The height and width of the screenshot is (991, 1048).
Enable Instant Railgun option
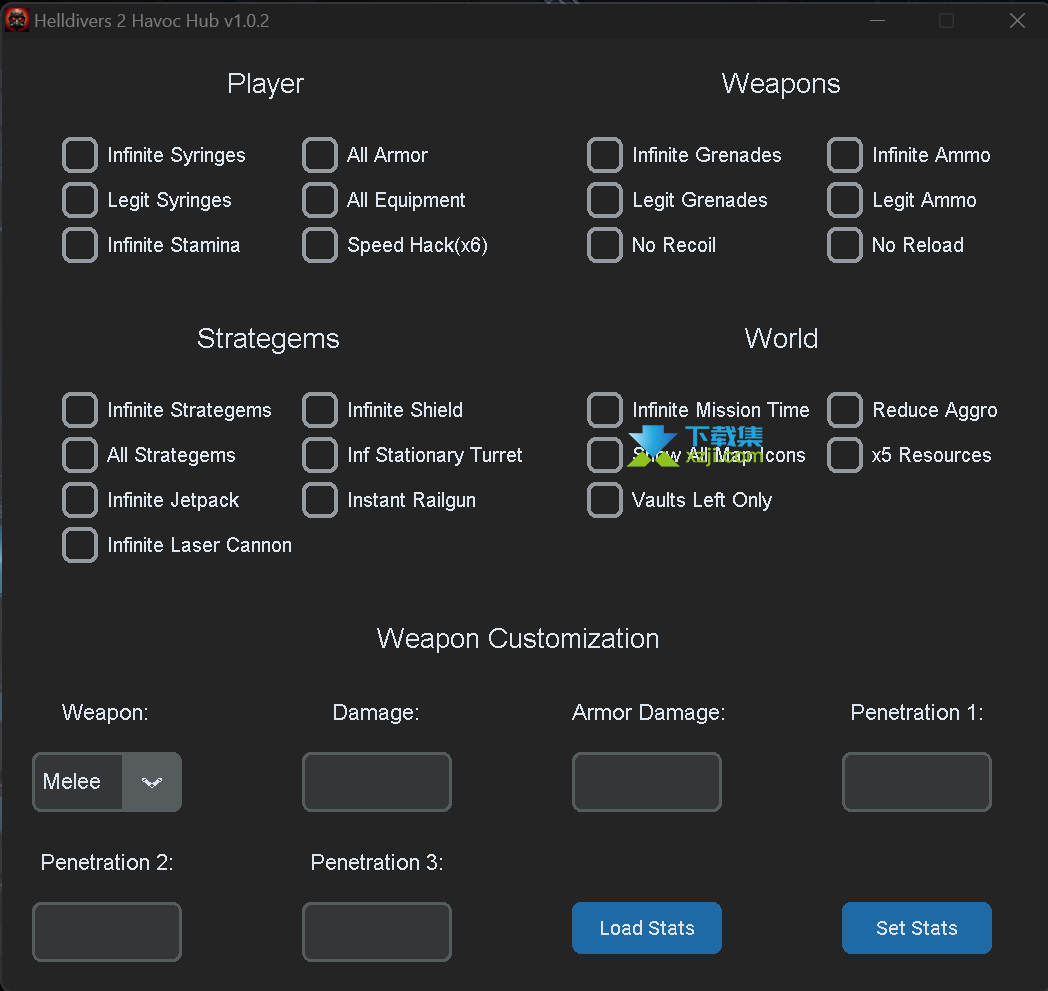pyautogui.click(x=319, y=500)
